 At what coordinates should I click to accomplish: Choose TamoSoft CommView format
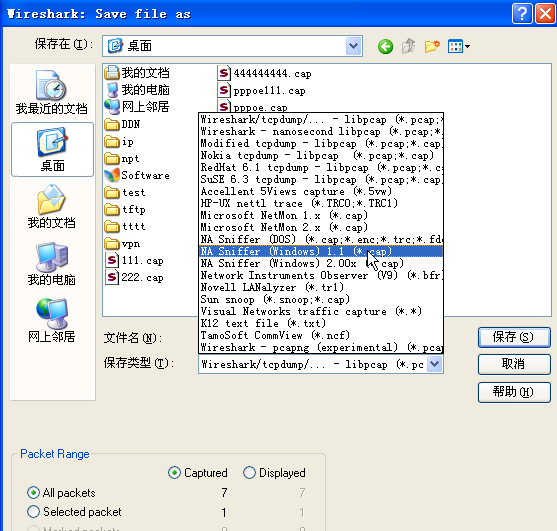click(321, 335)
